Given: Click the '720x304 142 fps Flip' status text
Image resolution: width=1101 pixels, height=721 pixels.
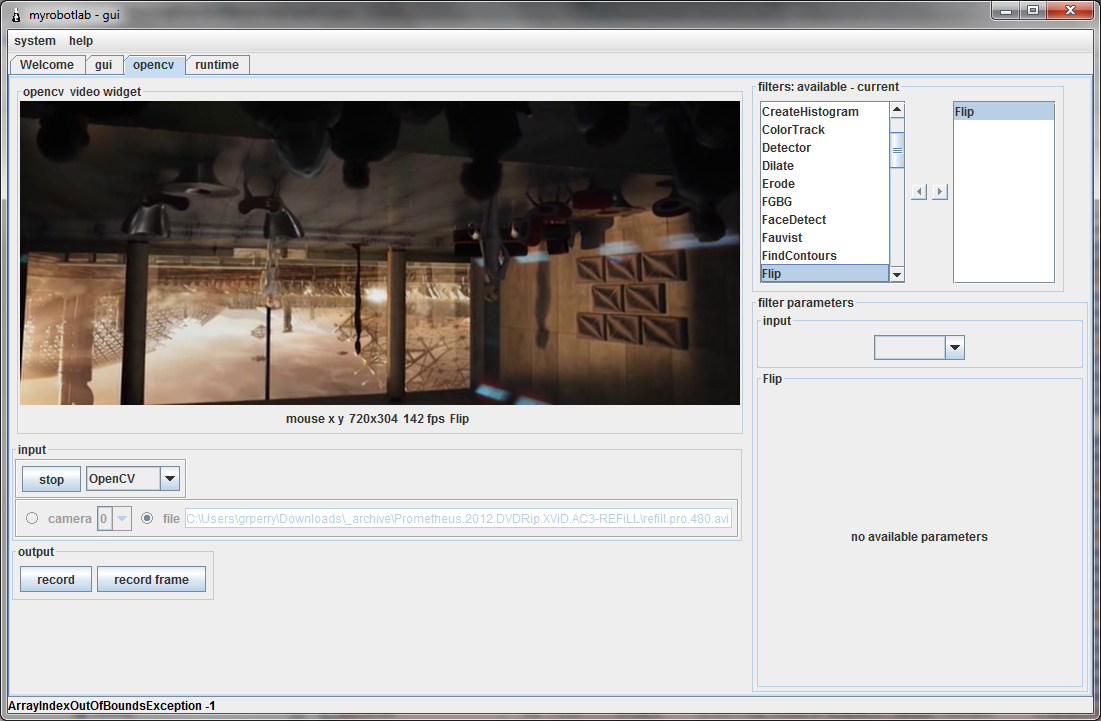Looking at the screenshot, I should click(409, 418).
